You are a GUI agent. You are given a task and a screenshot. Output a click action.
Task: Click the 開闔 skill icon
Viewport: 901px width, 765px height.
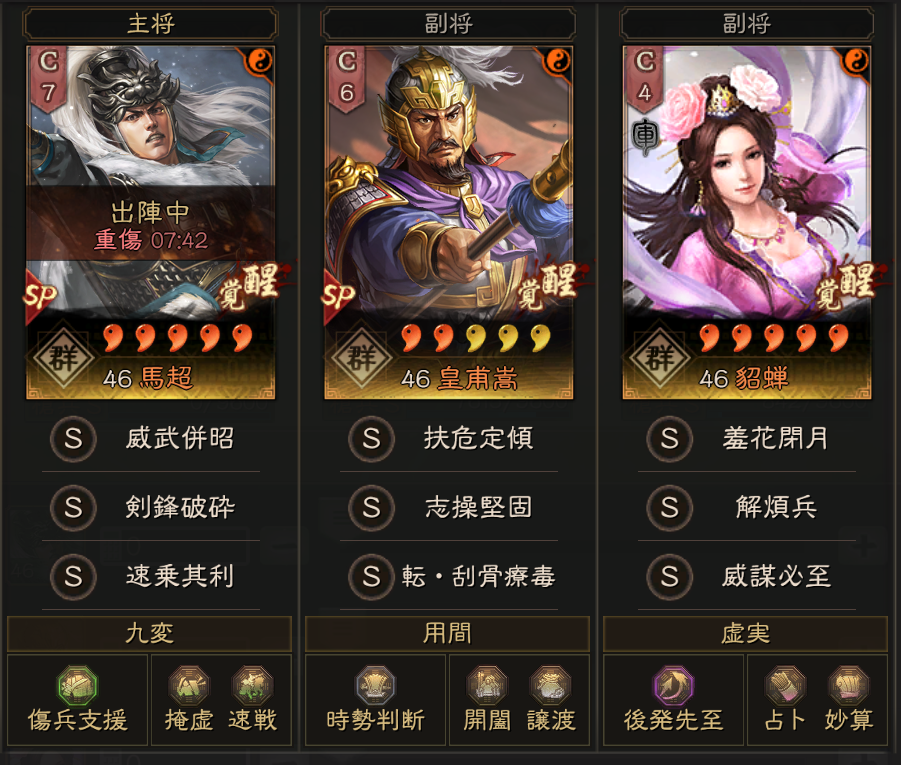pyautogui.click(x=487, y=685)
